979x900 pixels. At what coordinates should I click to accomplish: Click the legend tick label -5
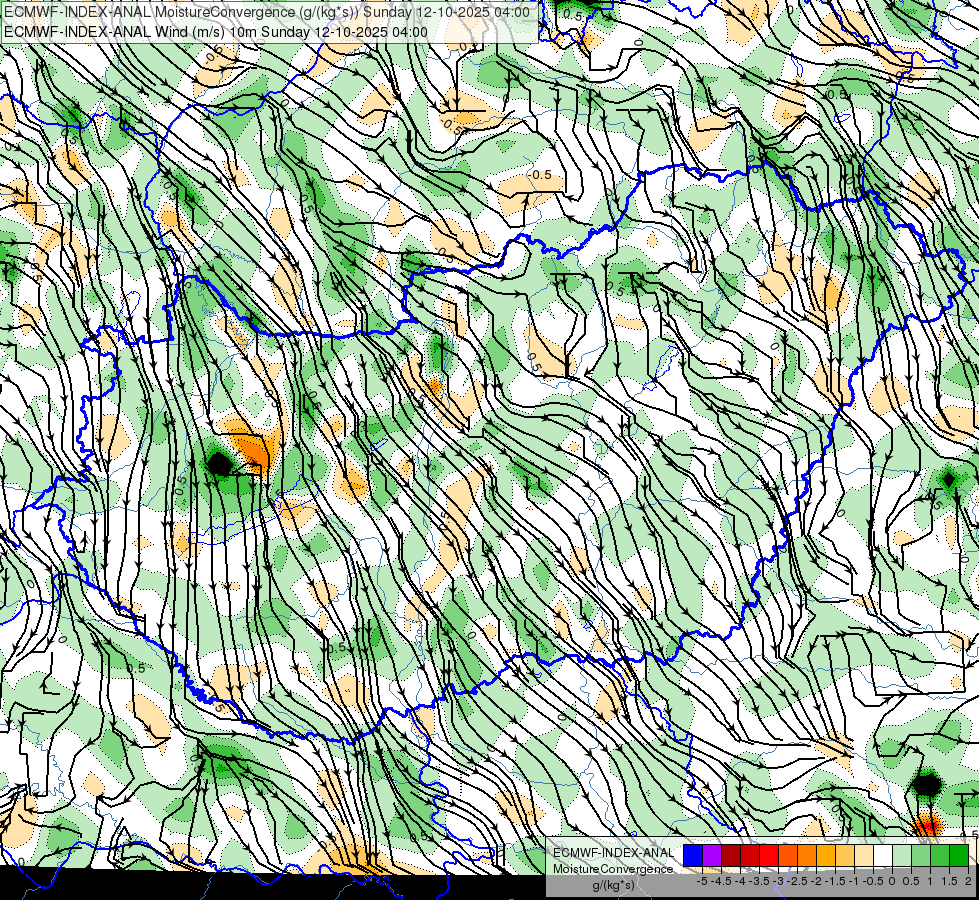click(x=702, y=881)
